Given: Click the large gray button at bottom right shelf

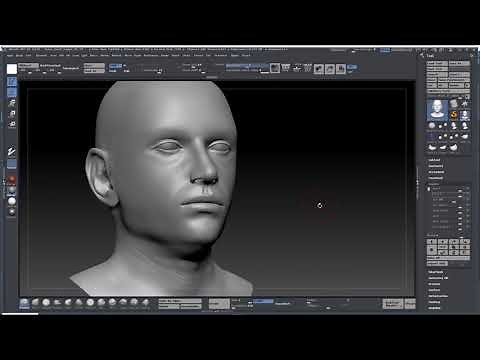Looking at the screenshot, I should [393, 304].
